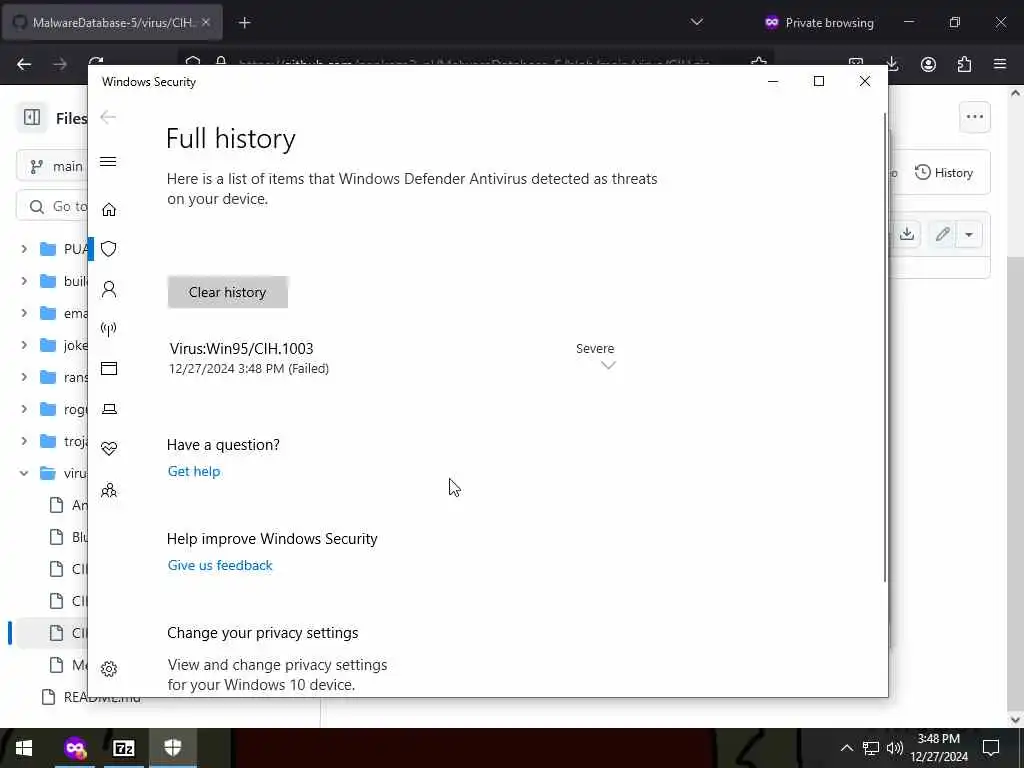Click the Windows Security scrollbar
Viewport: 1024px width, 768px height.
point(885,346)
